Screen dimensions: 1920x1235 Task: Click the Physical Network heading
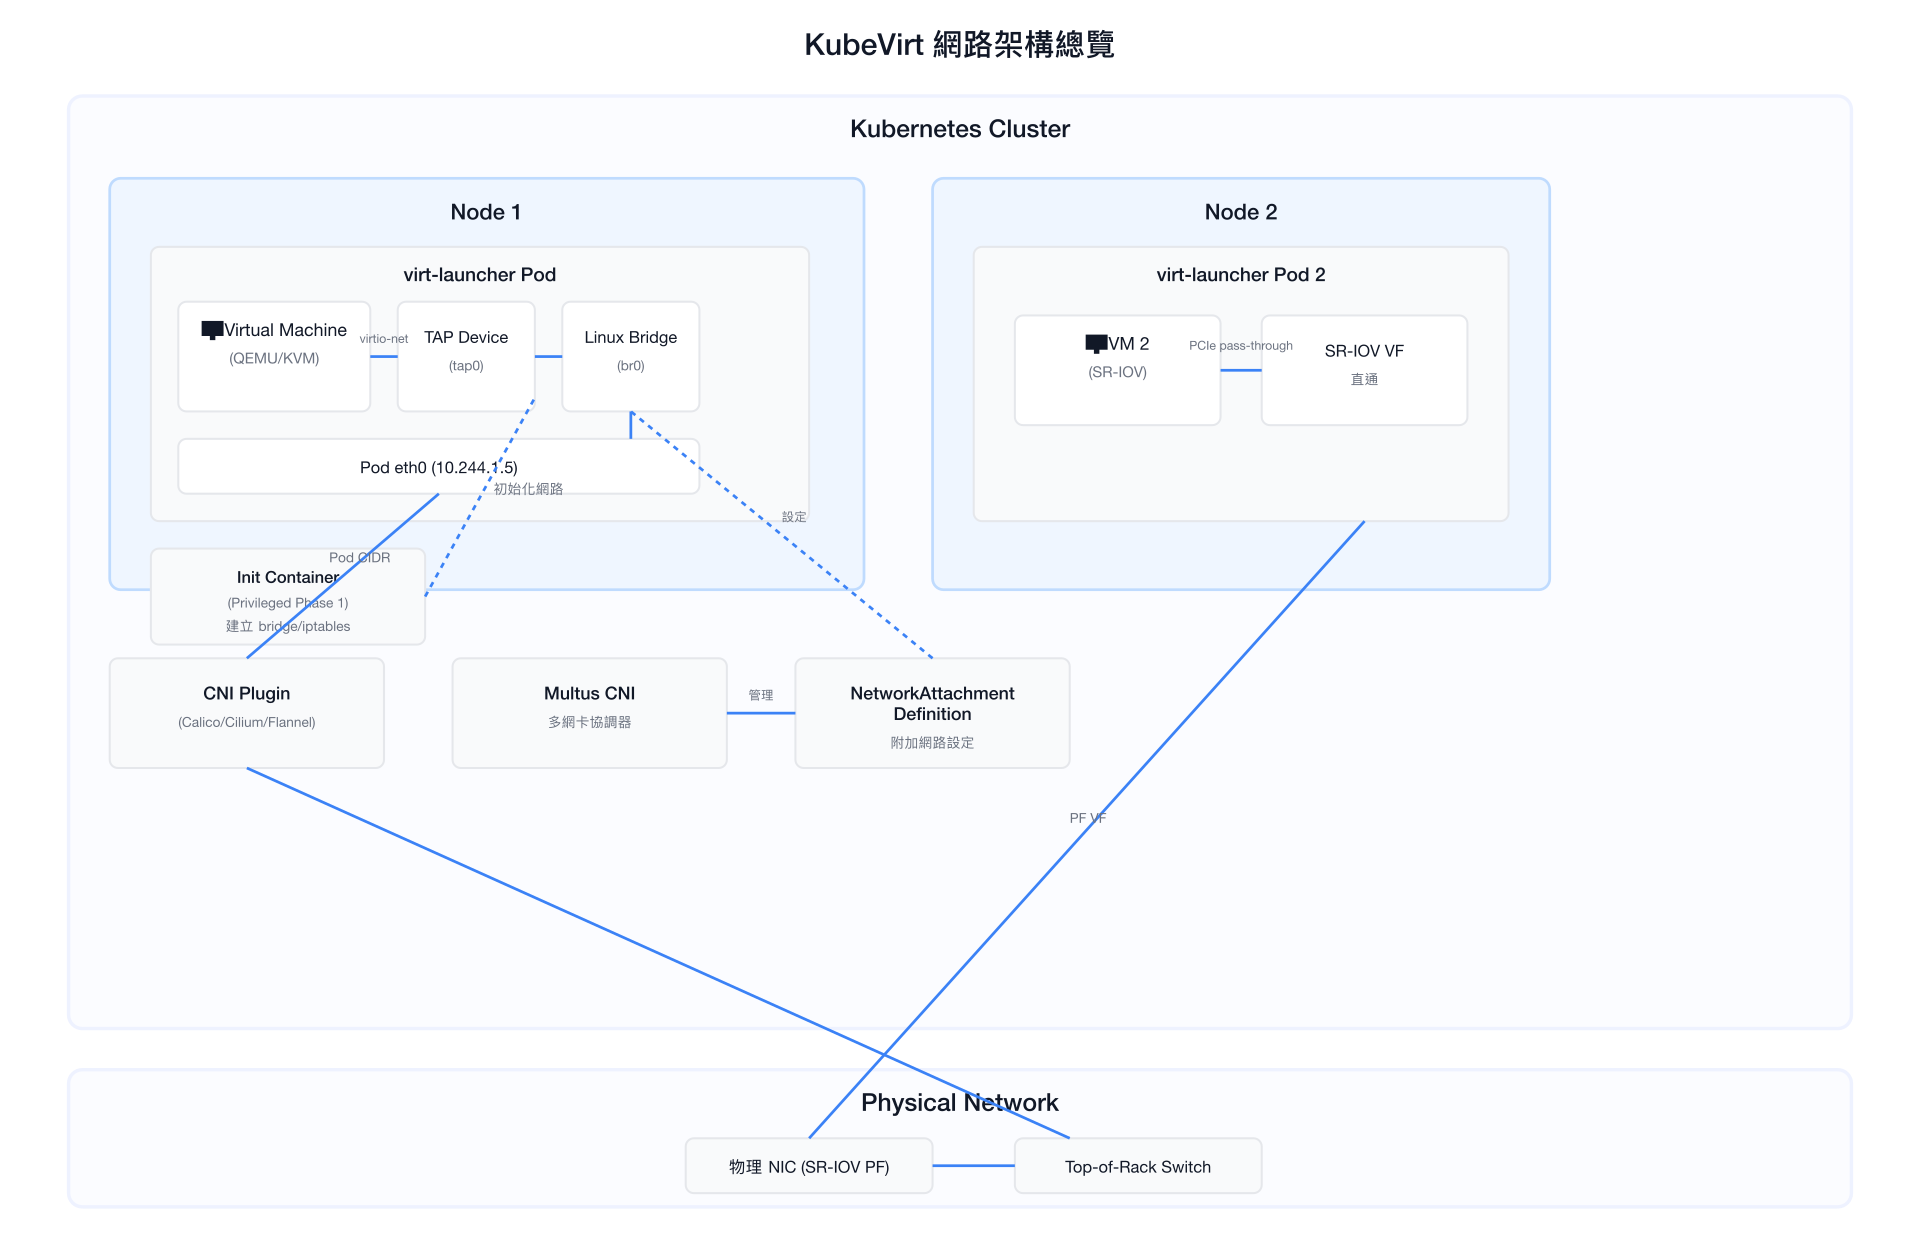[x=960, y=1102]
